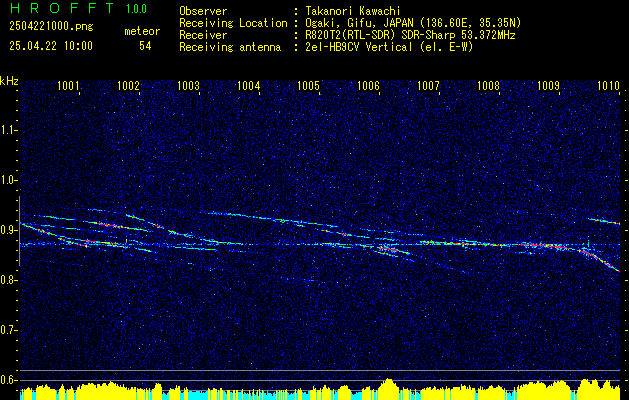Click the 'Receiving antenna' field label
629x400 pixels.
tap(230, 47)
